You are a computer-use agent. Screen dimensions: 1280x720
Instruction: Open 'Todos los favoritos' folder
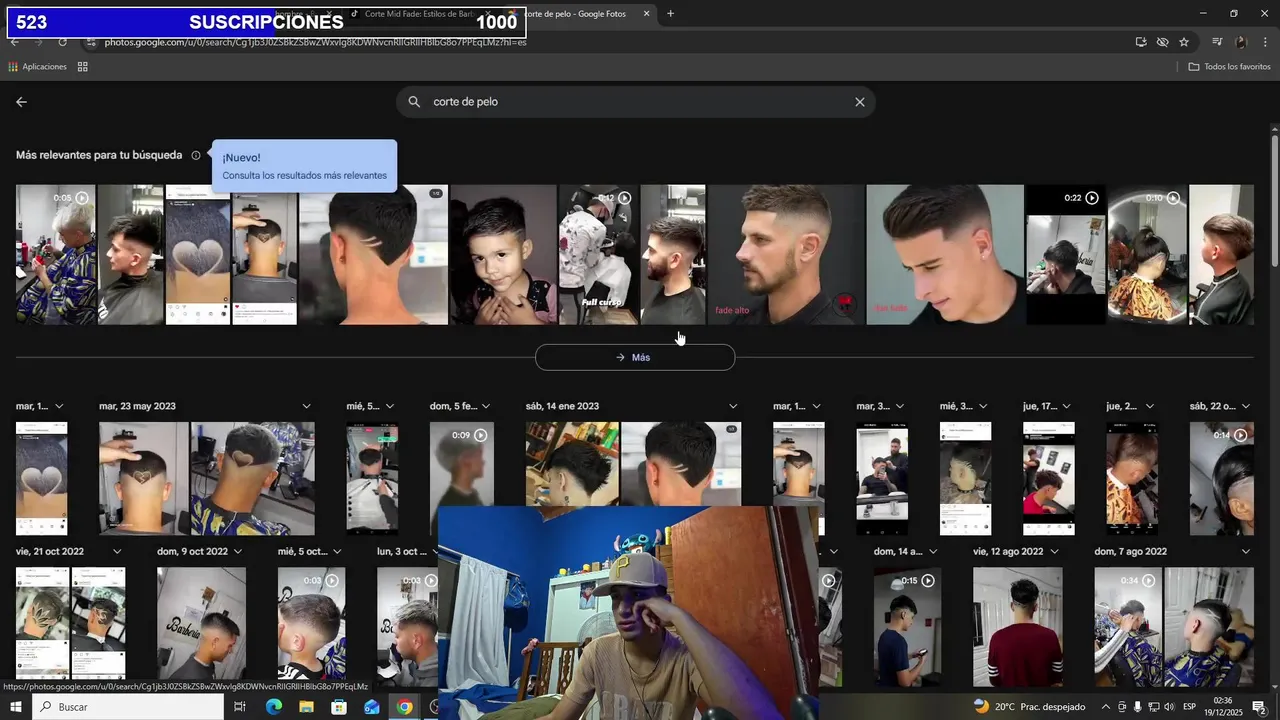tap(1229, 67)
